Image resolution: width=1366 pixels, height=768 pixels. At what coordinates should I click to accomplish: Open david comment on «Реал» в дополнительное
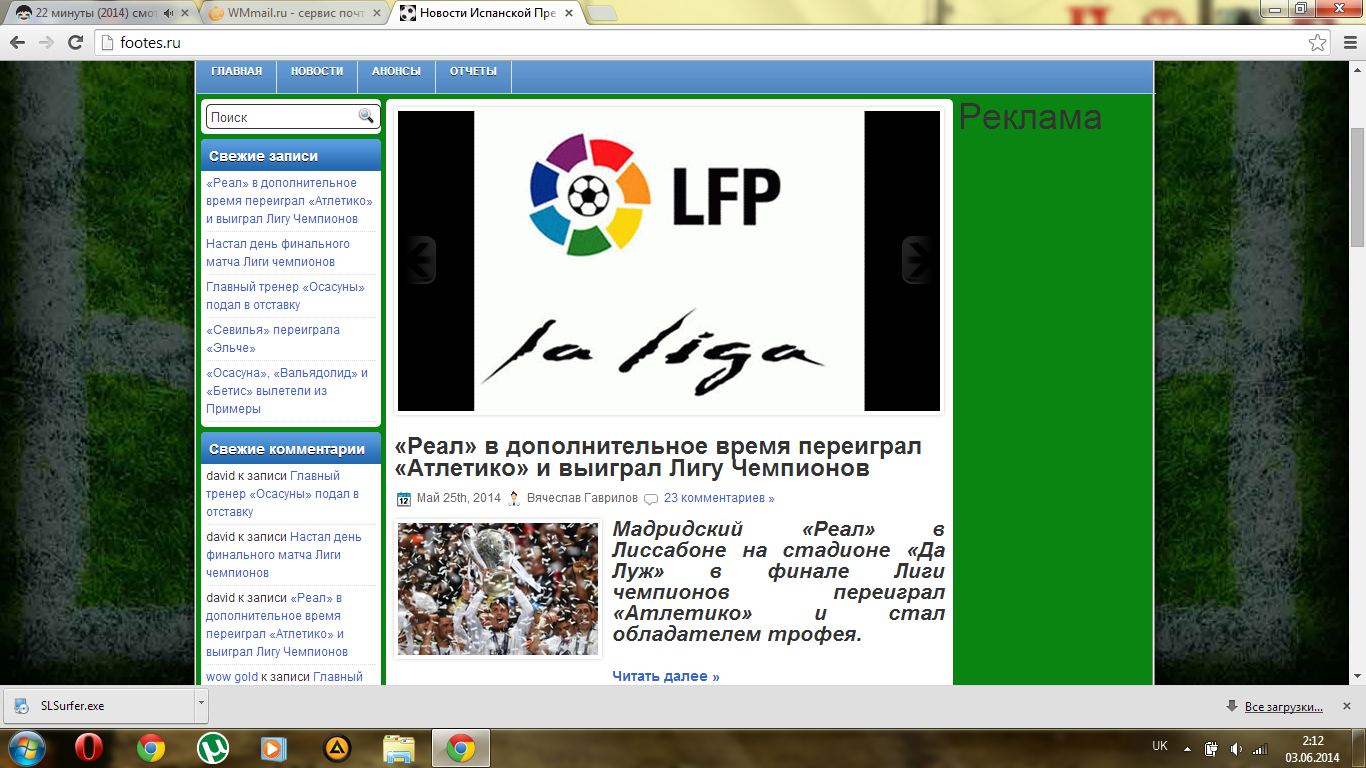point(277,625)
